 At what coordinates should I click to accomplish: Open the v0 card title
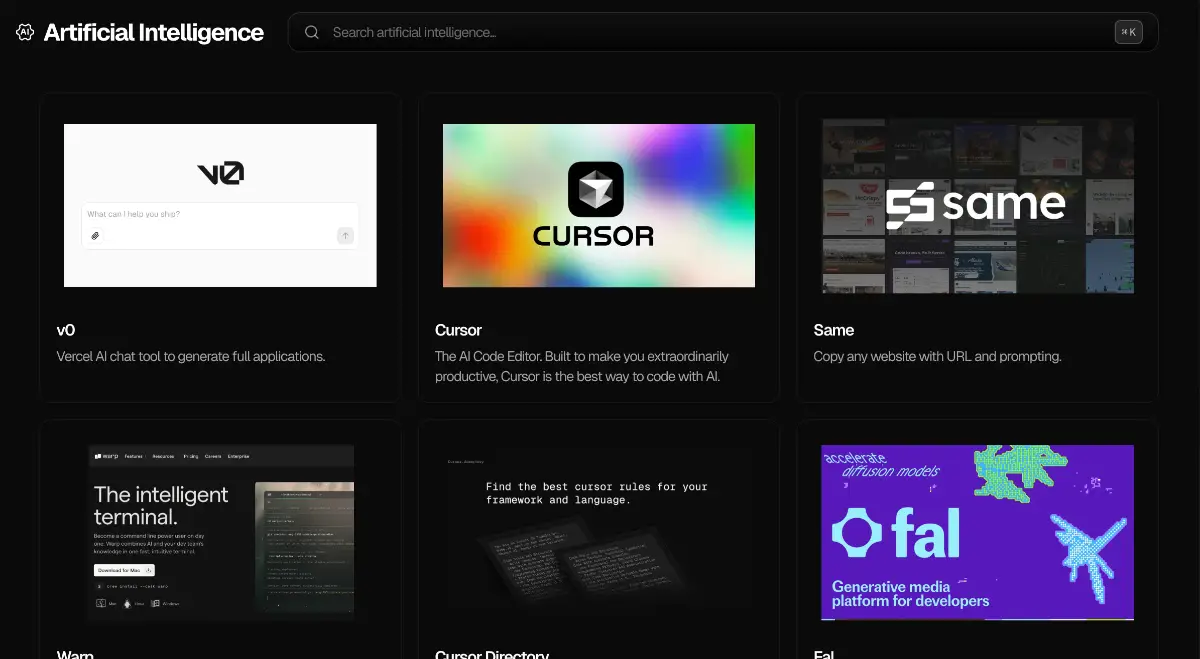pos(66,330)
